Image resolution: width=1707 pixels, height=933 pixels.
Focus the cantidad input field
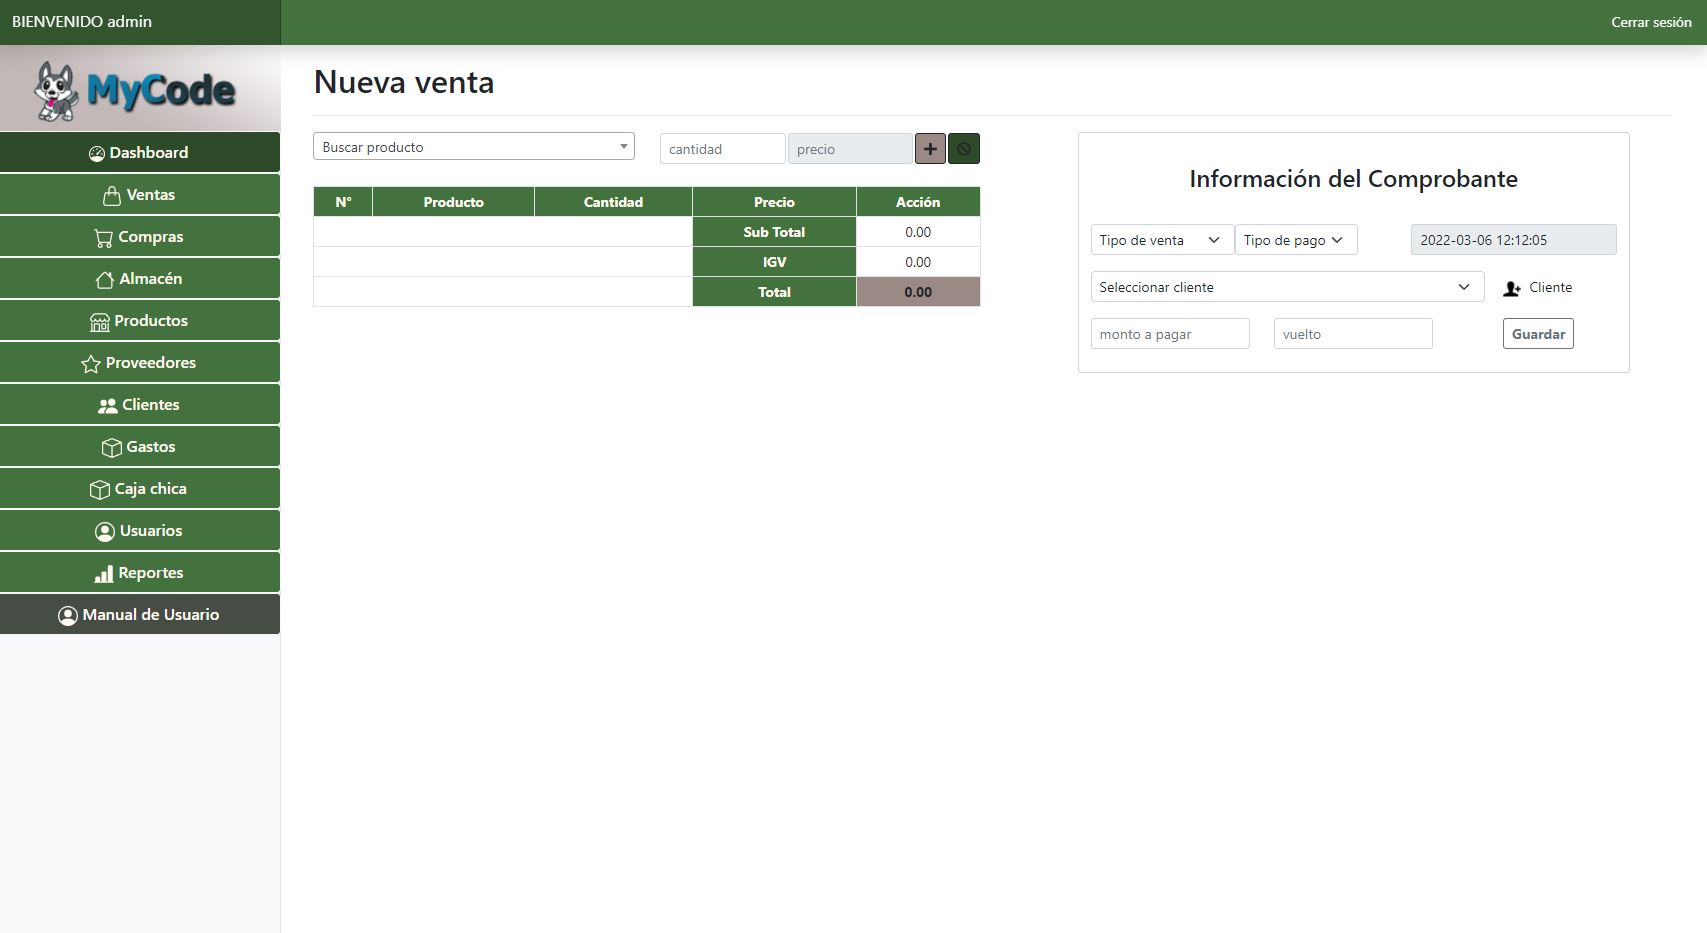(x=721, y=149)
